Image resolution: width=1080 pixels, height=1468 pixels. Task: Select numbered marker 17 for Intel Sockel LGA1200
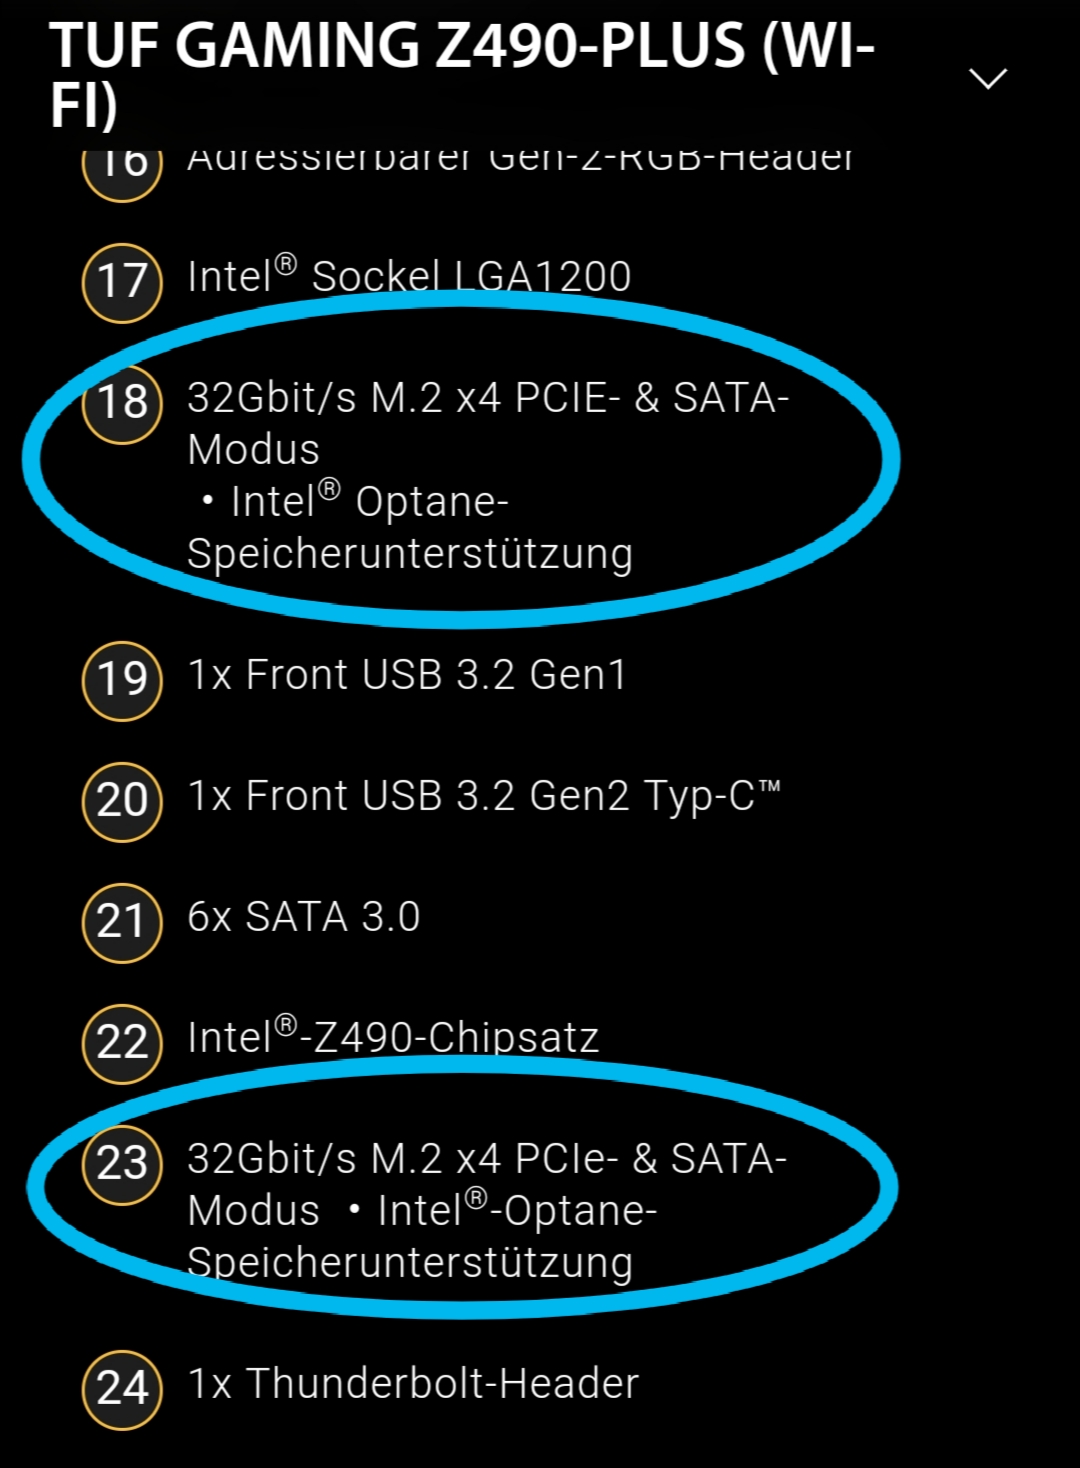coord(121,279)
